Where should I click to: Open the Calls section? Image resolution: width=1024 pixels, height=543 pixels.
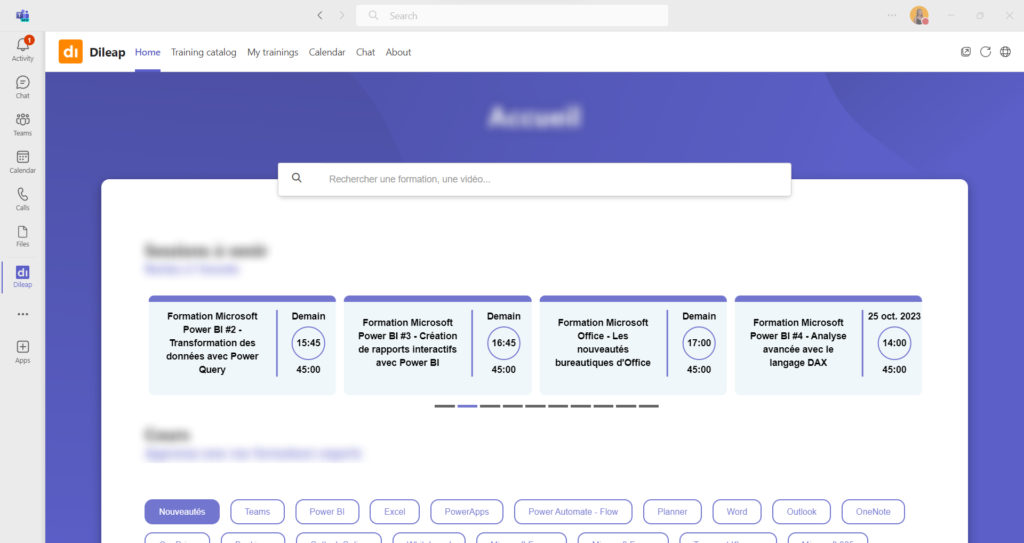tap(22, 199)
